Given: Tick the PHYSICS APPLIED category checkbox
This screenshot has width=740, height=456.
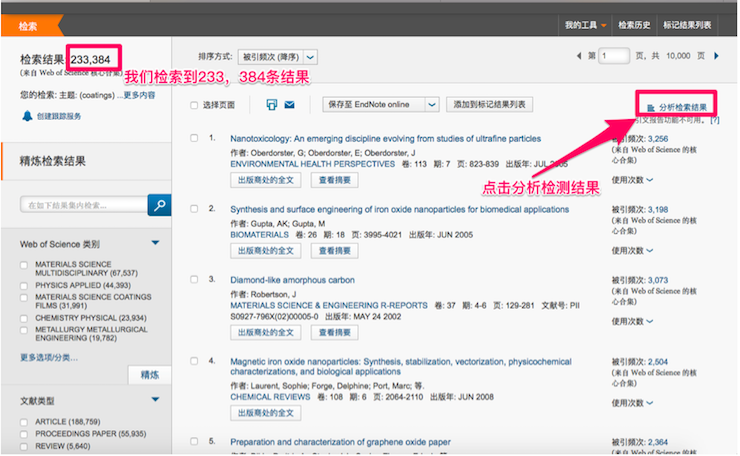Looking at the screenshot, I should click(x=25, y=284).
